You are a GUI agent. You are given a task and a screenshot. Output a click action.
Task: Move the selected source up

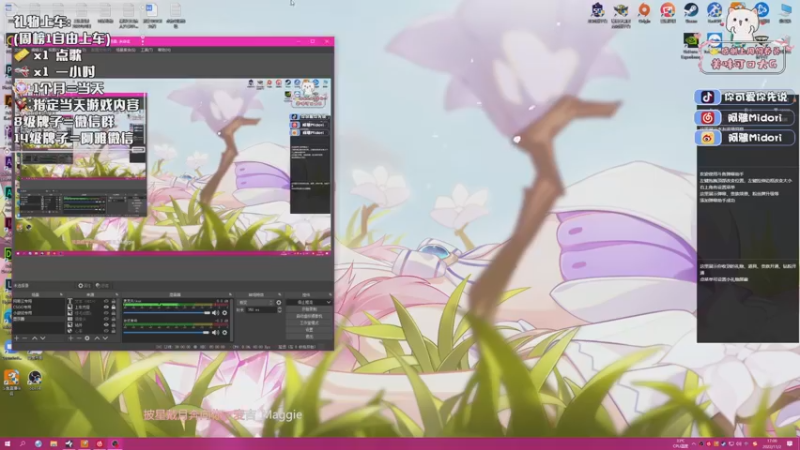(x=97, y=338)
